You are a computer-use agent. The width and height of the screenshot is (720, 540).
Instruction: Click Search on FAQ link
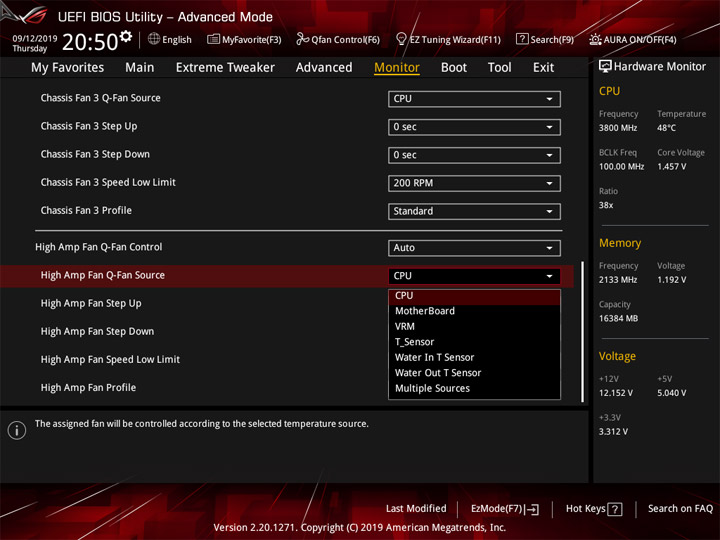680,509
